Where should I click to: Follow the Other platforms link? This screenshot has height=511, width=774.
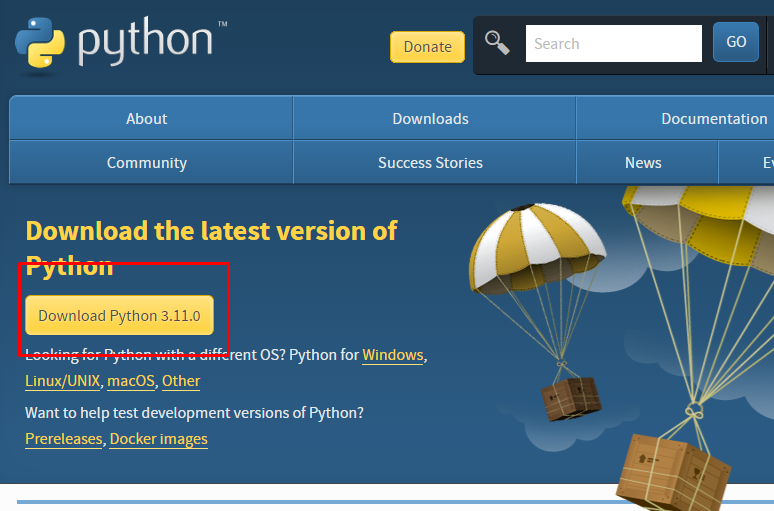click(181, 381)
